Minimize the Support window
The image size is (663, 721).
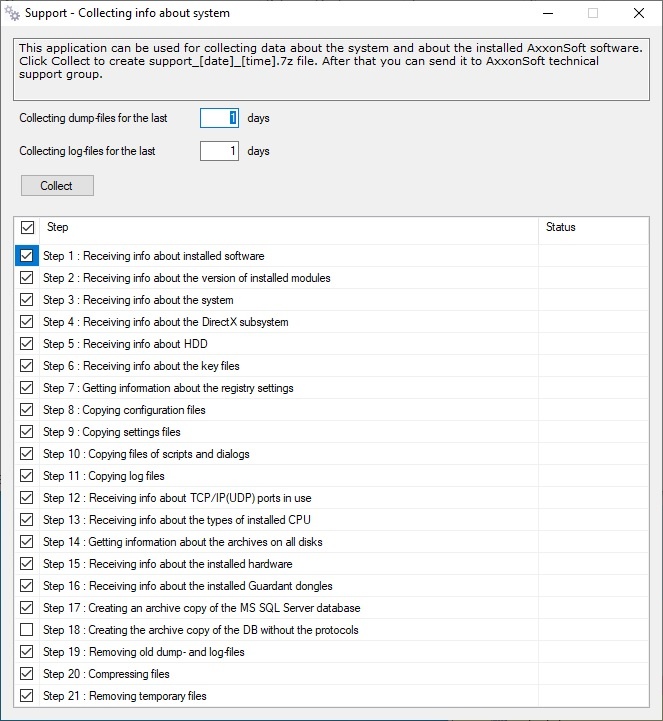(x=547, y=14)
